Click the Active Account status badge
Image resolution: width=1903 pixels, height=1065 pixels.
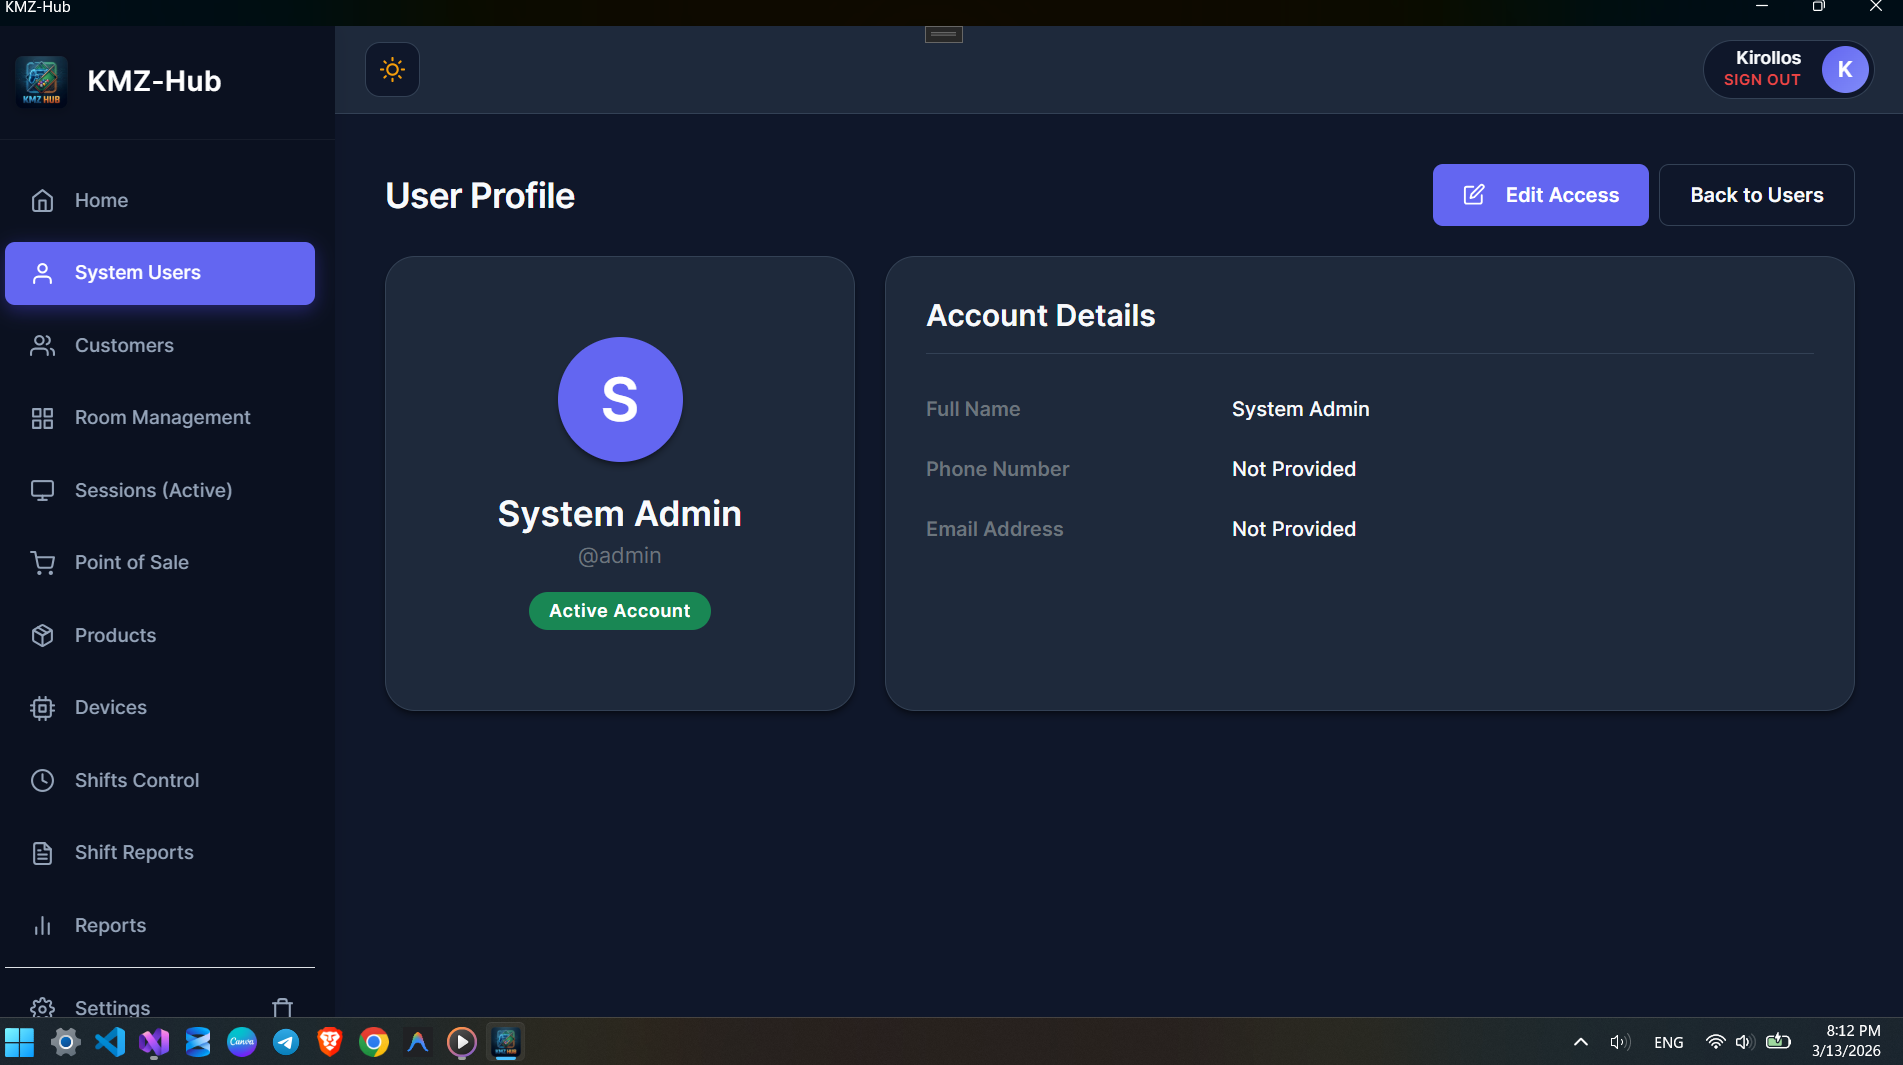click(619, 610)
